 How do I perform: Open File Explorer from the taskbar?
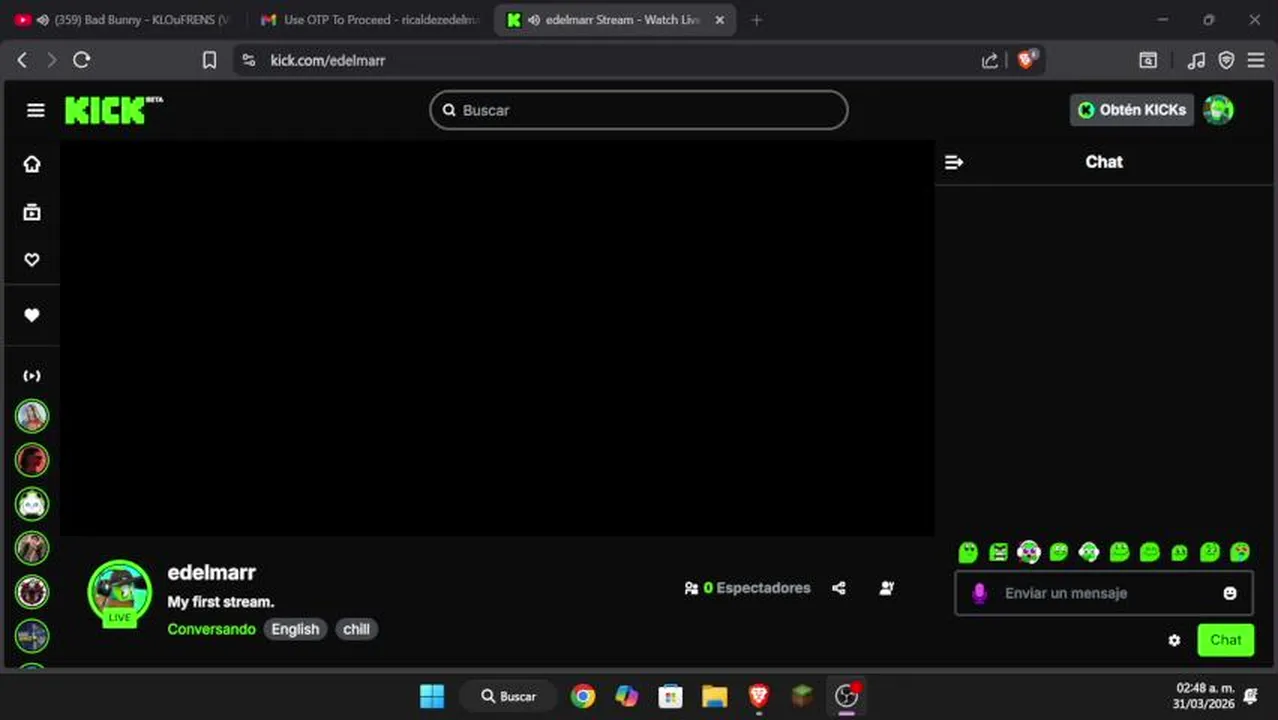(714, 696)
